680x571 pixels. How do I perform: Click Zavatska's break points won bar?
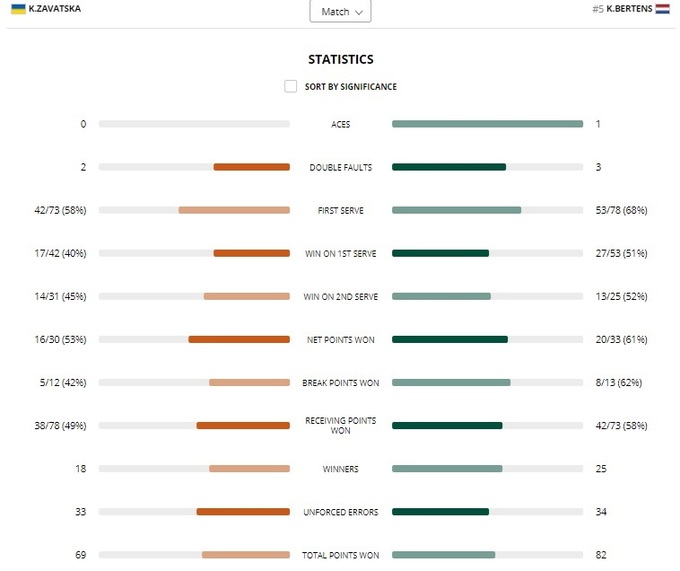point(249,382)
